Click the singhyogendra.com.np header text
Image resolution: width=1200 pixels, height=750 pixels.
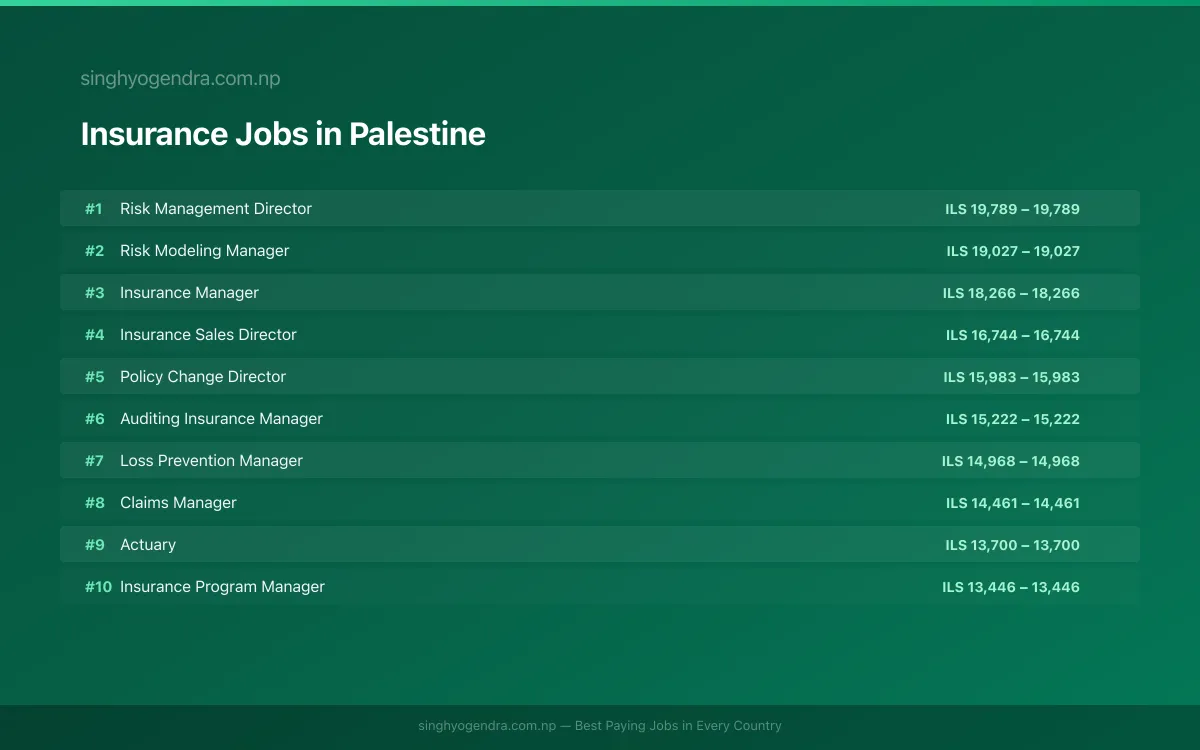[180, 79]
